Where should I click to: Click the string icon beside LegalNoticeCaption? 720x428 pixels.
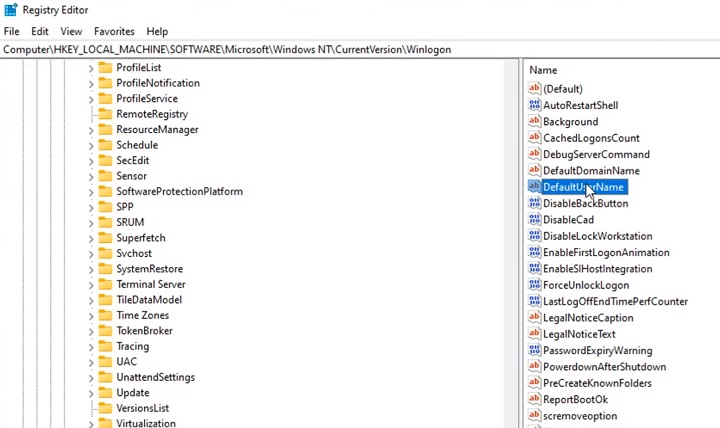pos(534,317)
